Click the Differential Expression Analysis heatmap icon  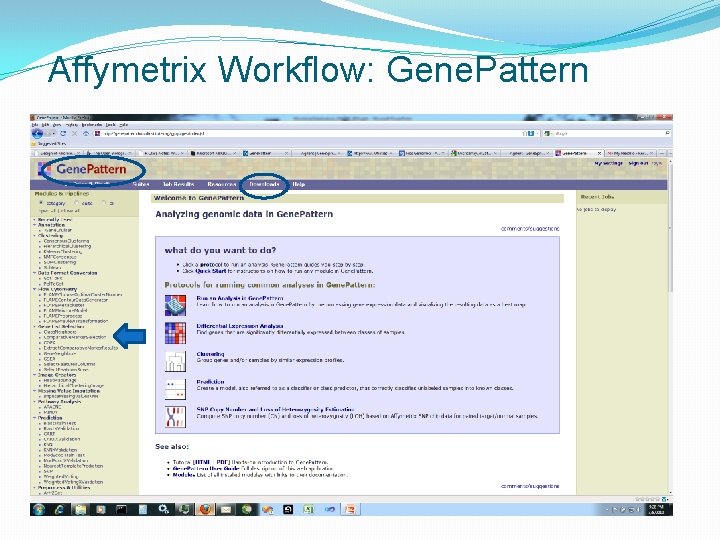tap(175, 333)
